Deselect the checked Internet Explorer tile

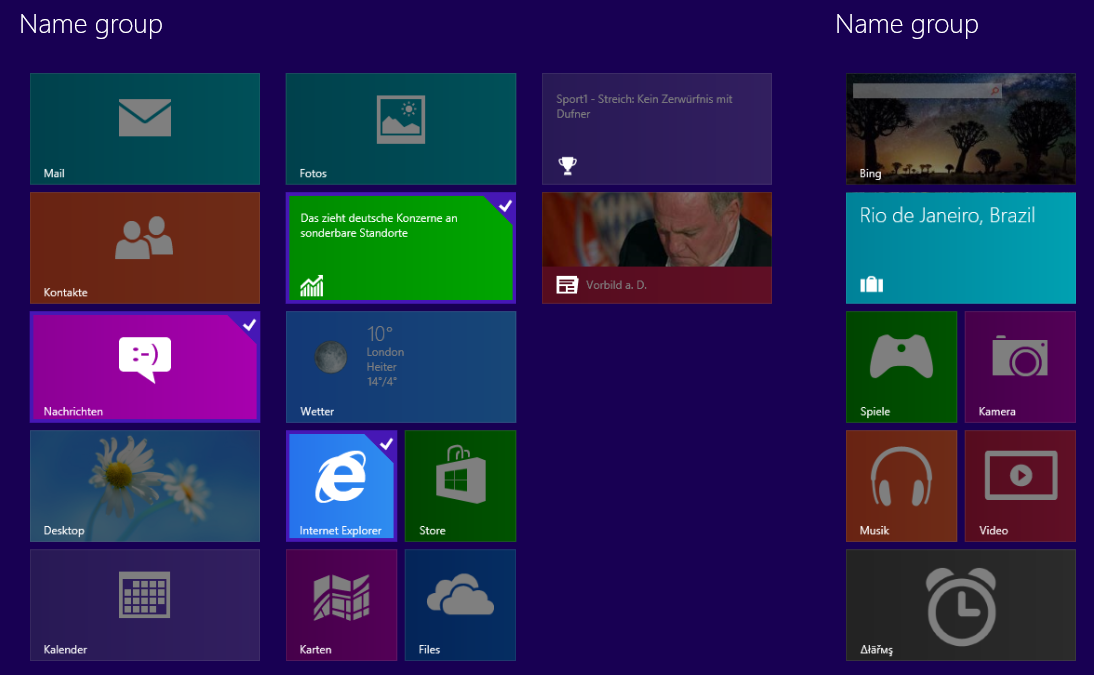(x=341, y=485)
